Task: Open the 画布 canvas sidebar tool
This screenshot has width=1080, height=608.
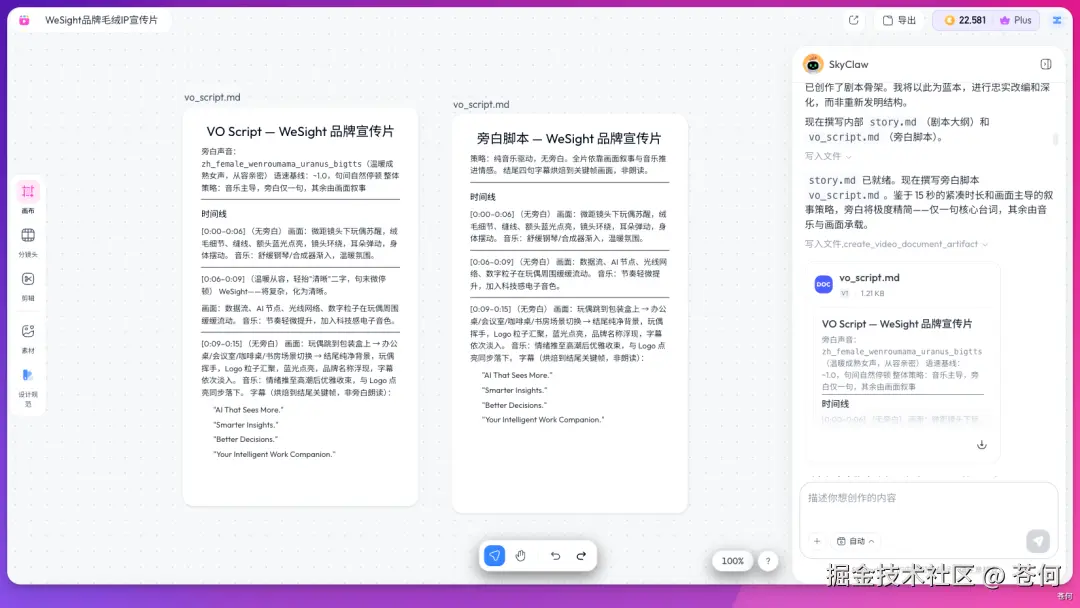Action: [28, 197]
